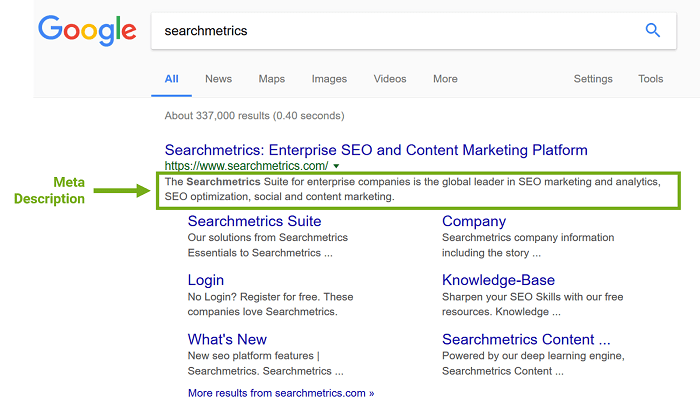Screen dimensions: 700x413
Task: Open the search Tools menu
Action: (x=651, y=79)
